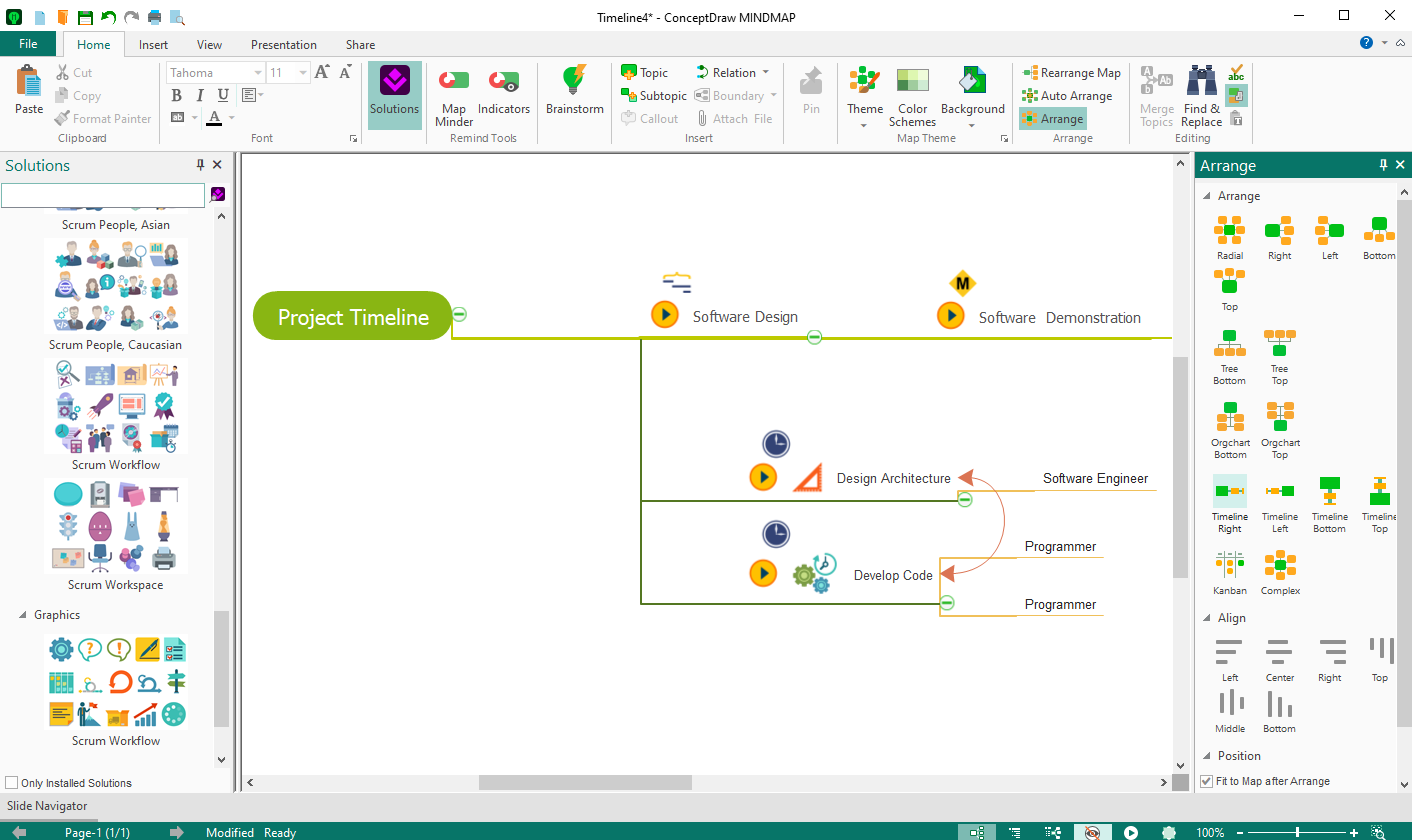Open the Indicators tool
Image resolution: width=1412 pixels, height=840 pixels.
[x=503, y=90]
